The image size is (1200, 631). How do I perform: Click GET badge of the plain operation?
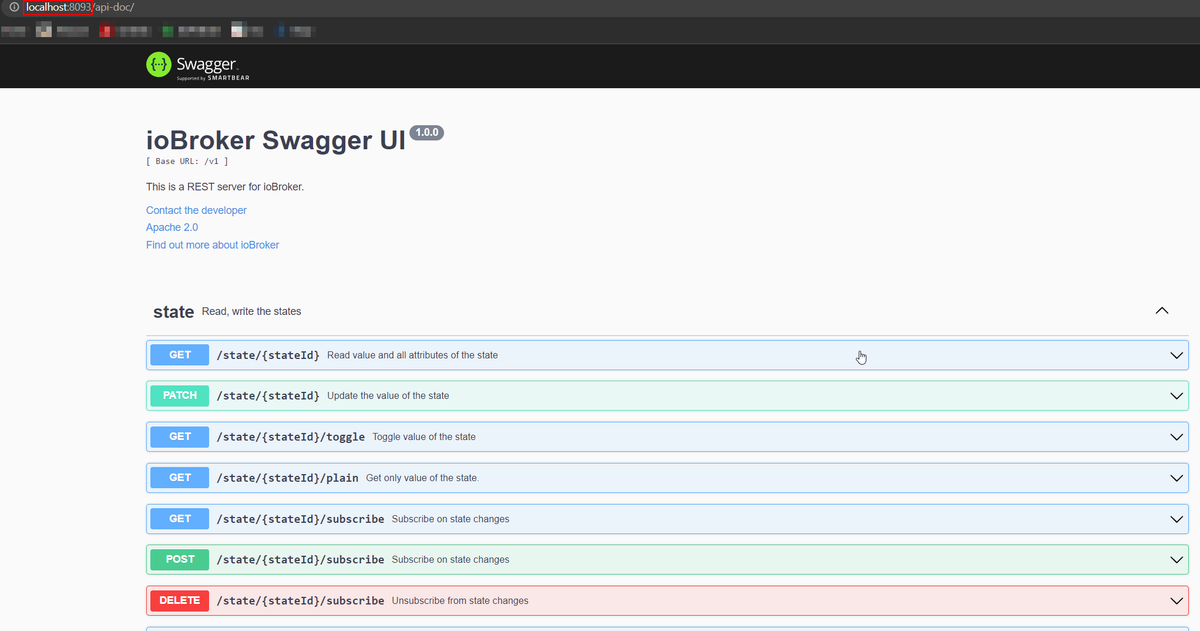click(180, 478)
